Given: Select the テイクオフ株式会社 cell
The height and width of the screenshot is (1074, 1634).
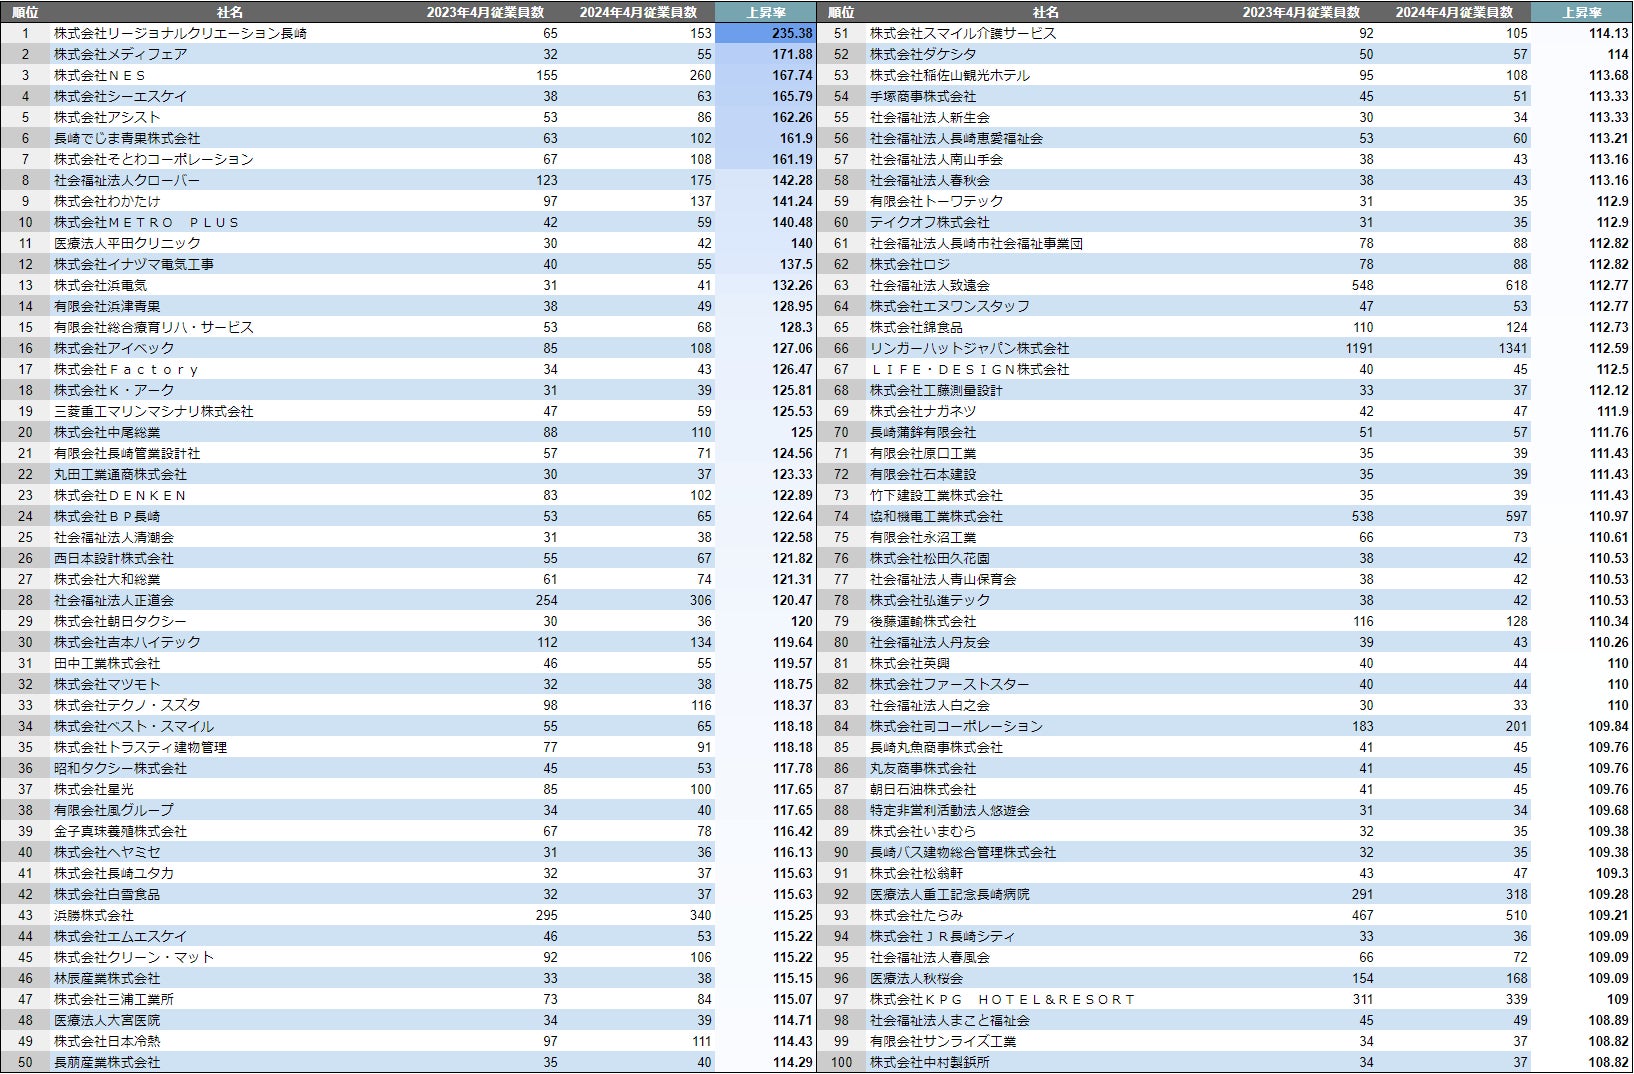Looking at the screenshot, I should tap(930, 222).
